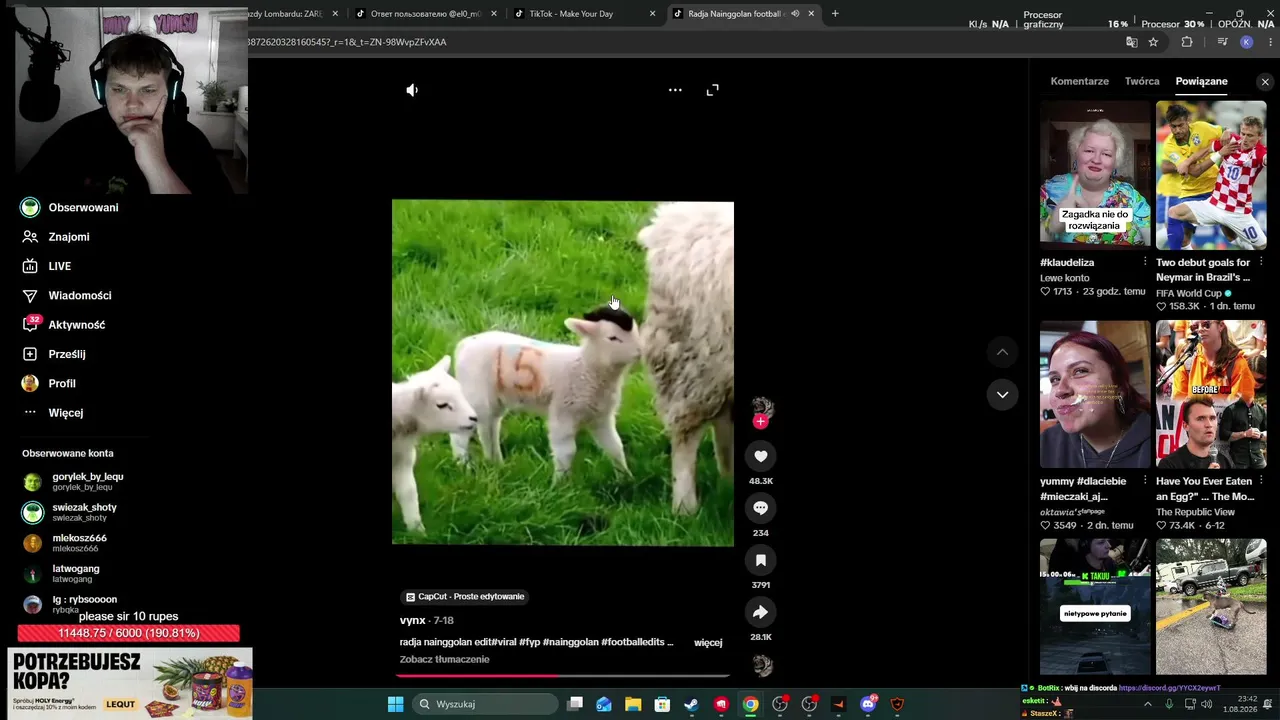
Task: Like the video with the heart icon
Action: point(760,456)
